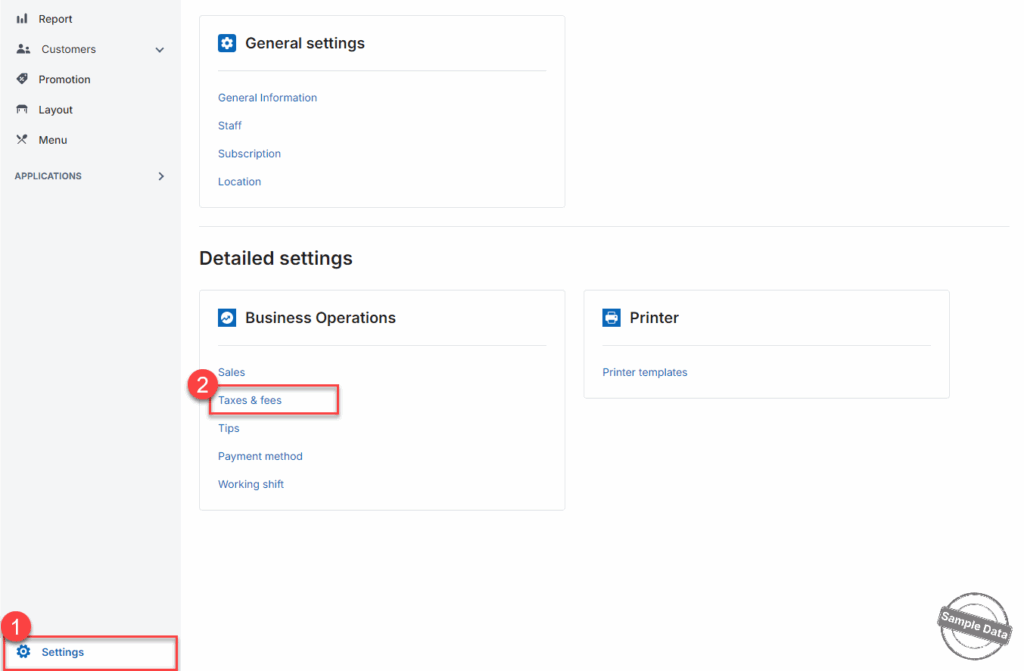The width and height of the screenshot is (1024, 671).
Task: Click the General settings gear icon
Action: coord(227,43)
